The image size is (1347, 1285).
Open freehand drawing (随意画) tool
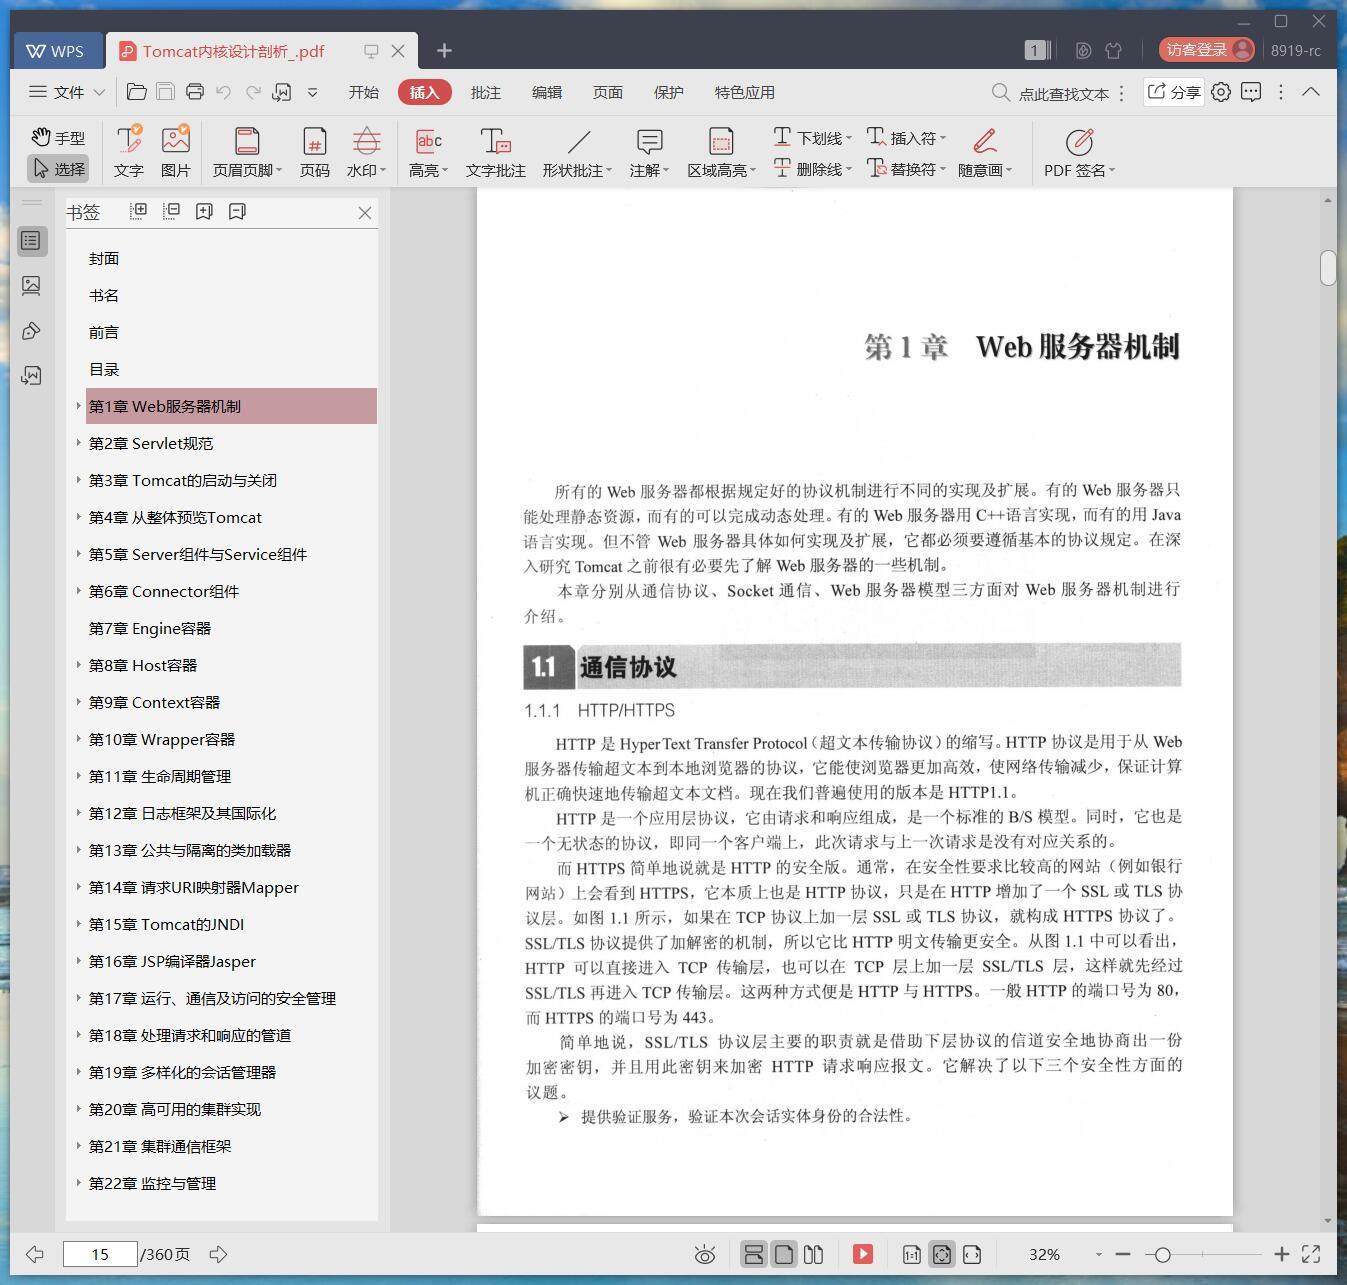(x=985, y=152)
